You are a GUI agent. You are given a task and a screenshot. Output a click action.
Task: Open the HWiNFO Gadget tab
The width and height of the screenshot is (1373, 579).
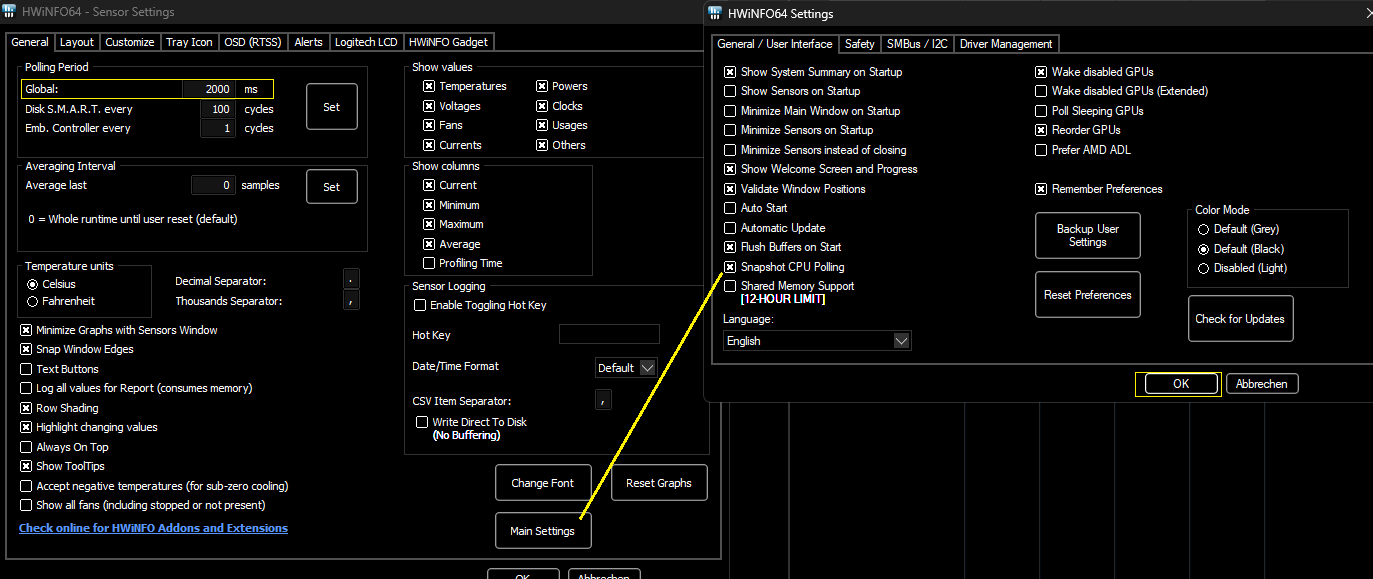[449, 42]
